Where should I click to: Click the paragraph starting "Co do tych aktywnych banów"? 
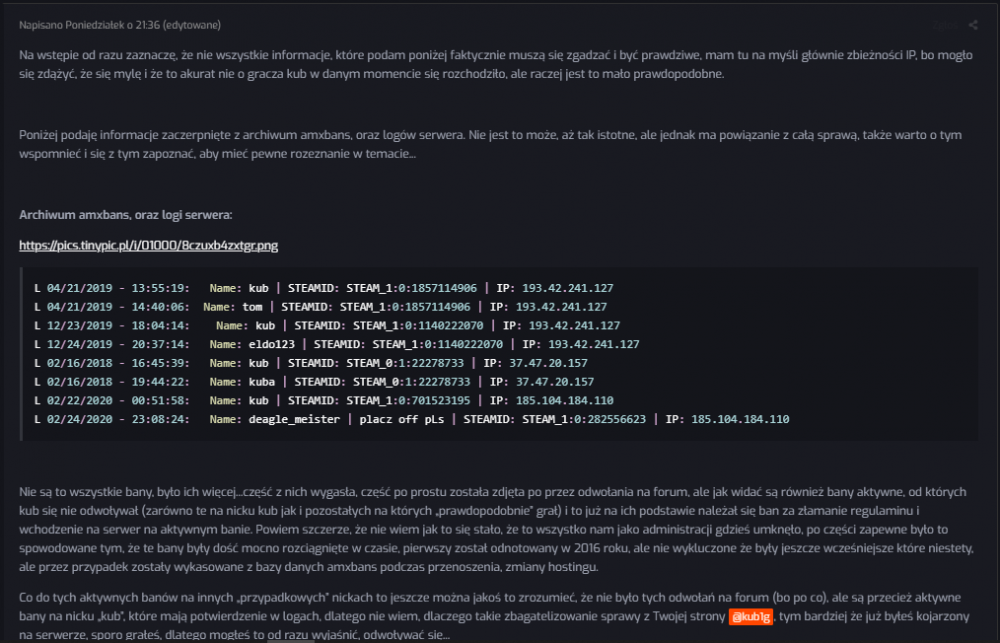pos(494,616)
